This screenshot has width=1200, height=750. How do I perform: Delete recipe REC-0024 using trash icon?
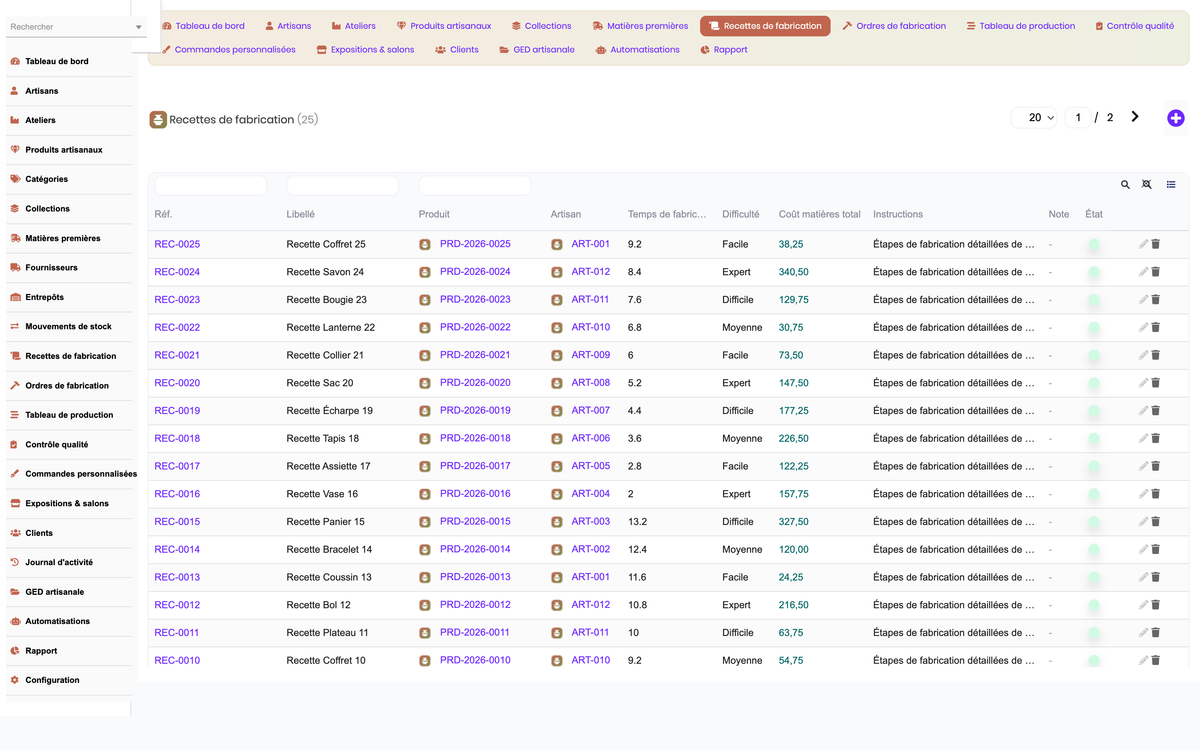1156,272
